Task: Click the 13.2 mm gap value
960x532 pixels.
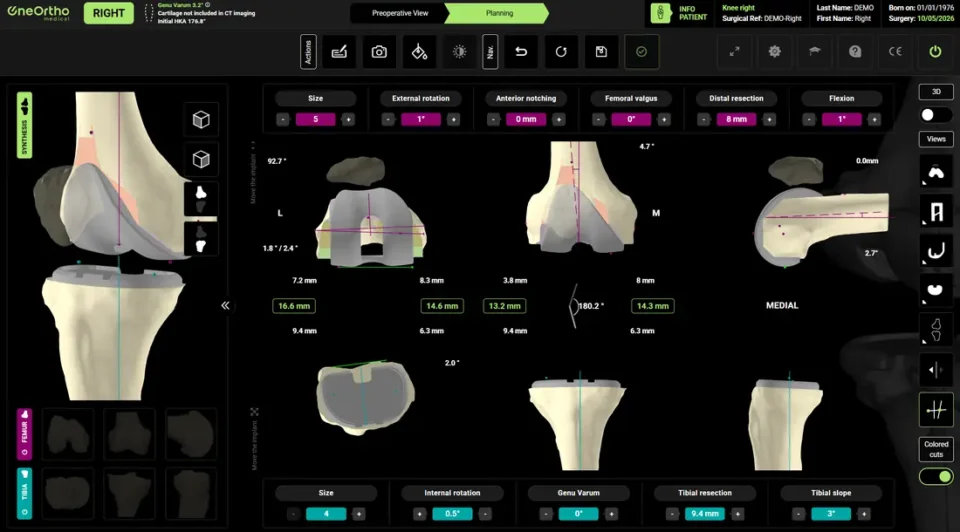Action: point(504,305)
